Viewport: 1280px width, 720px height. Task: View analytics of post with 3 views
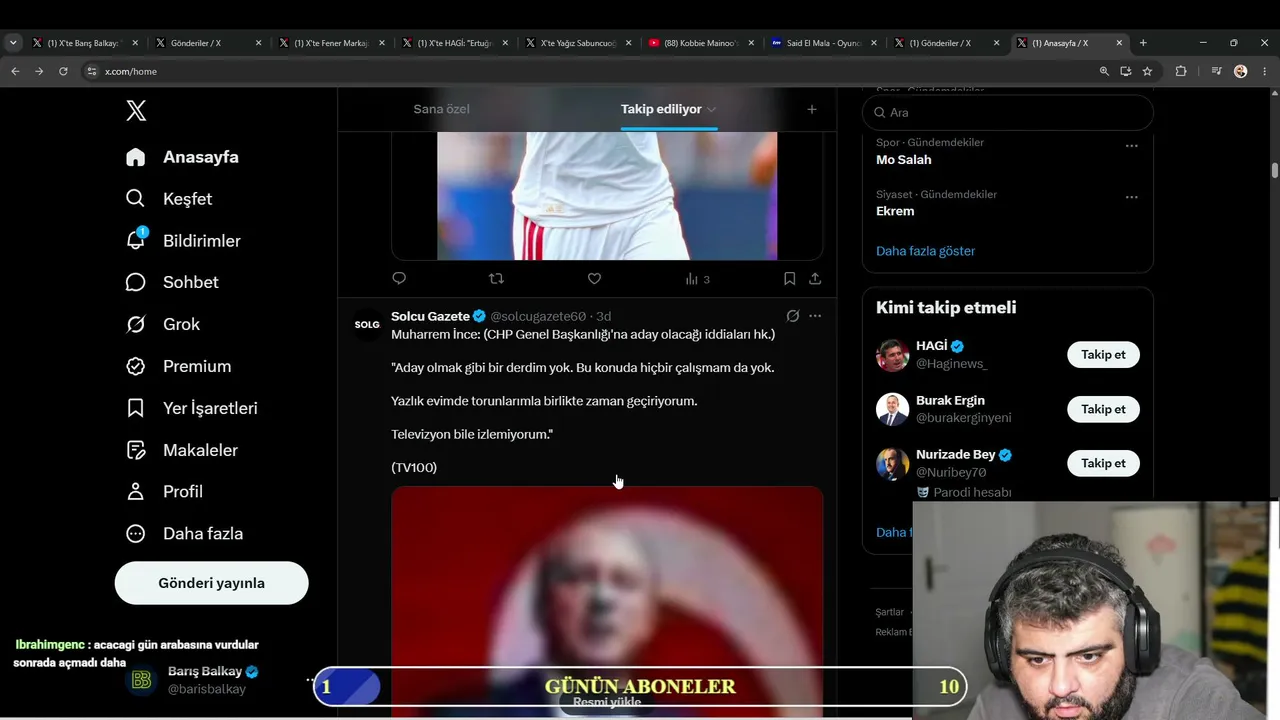[697, 279]
